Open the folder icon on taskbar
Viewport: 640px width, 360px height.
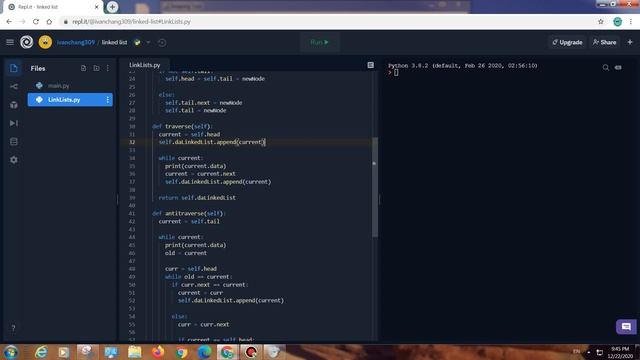click(135, 352)
